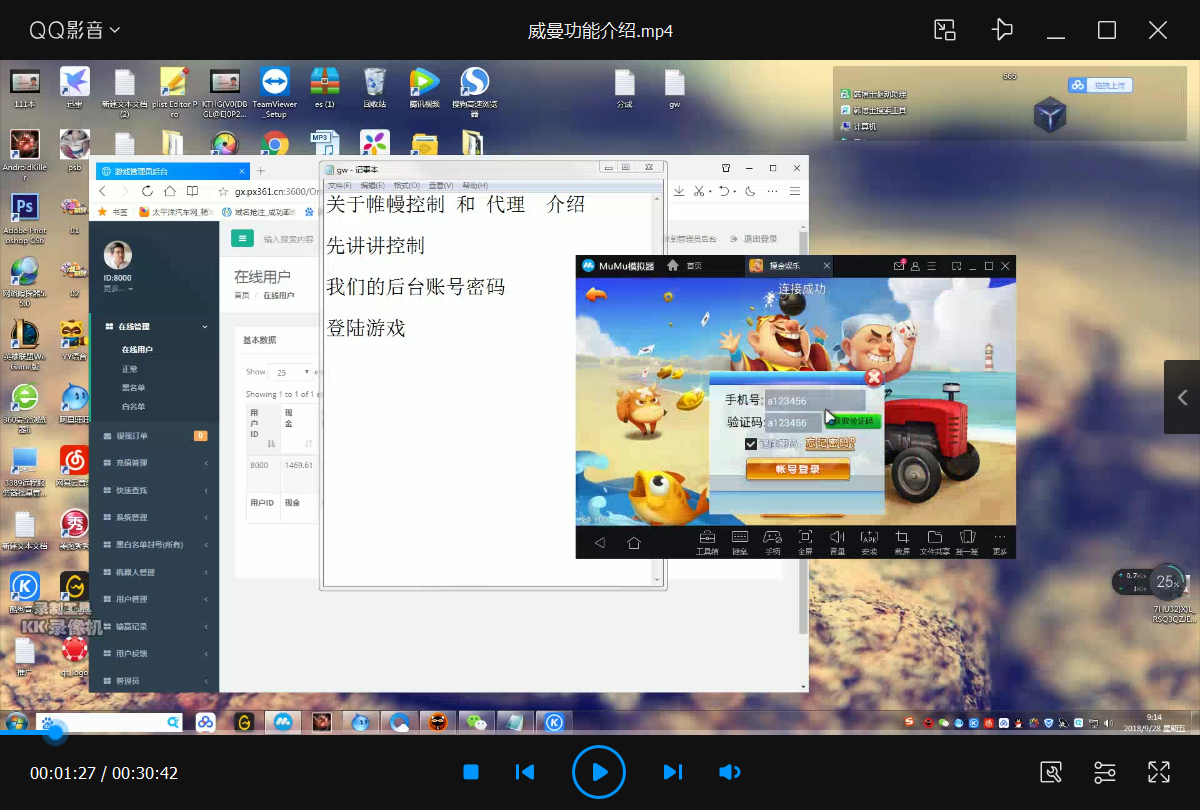1200x810 pixels.
Task: Select 黑名单 in admin sidebar
Action: coord(134,388)
